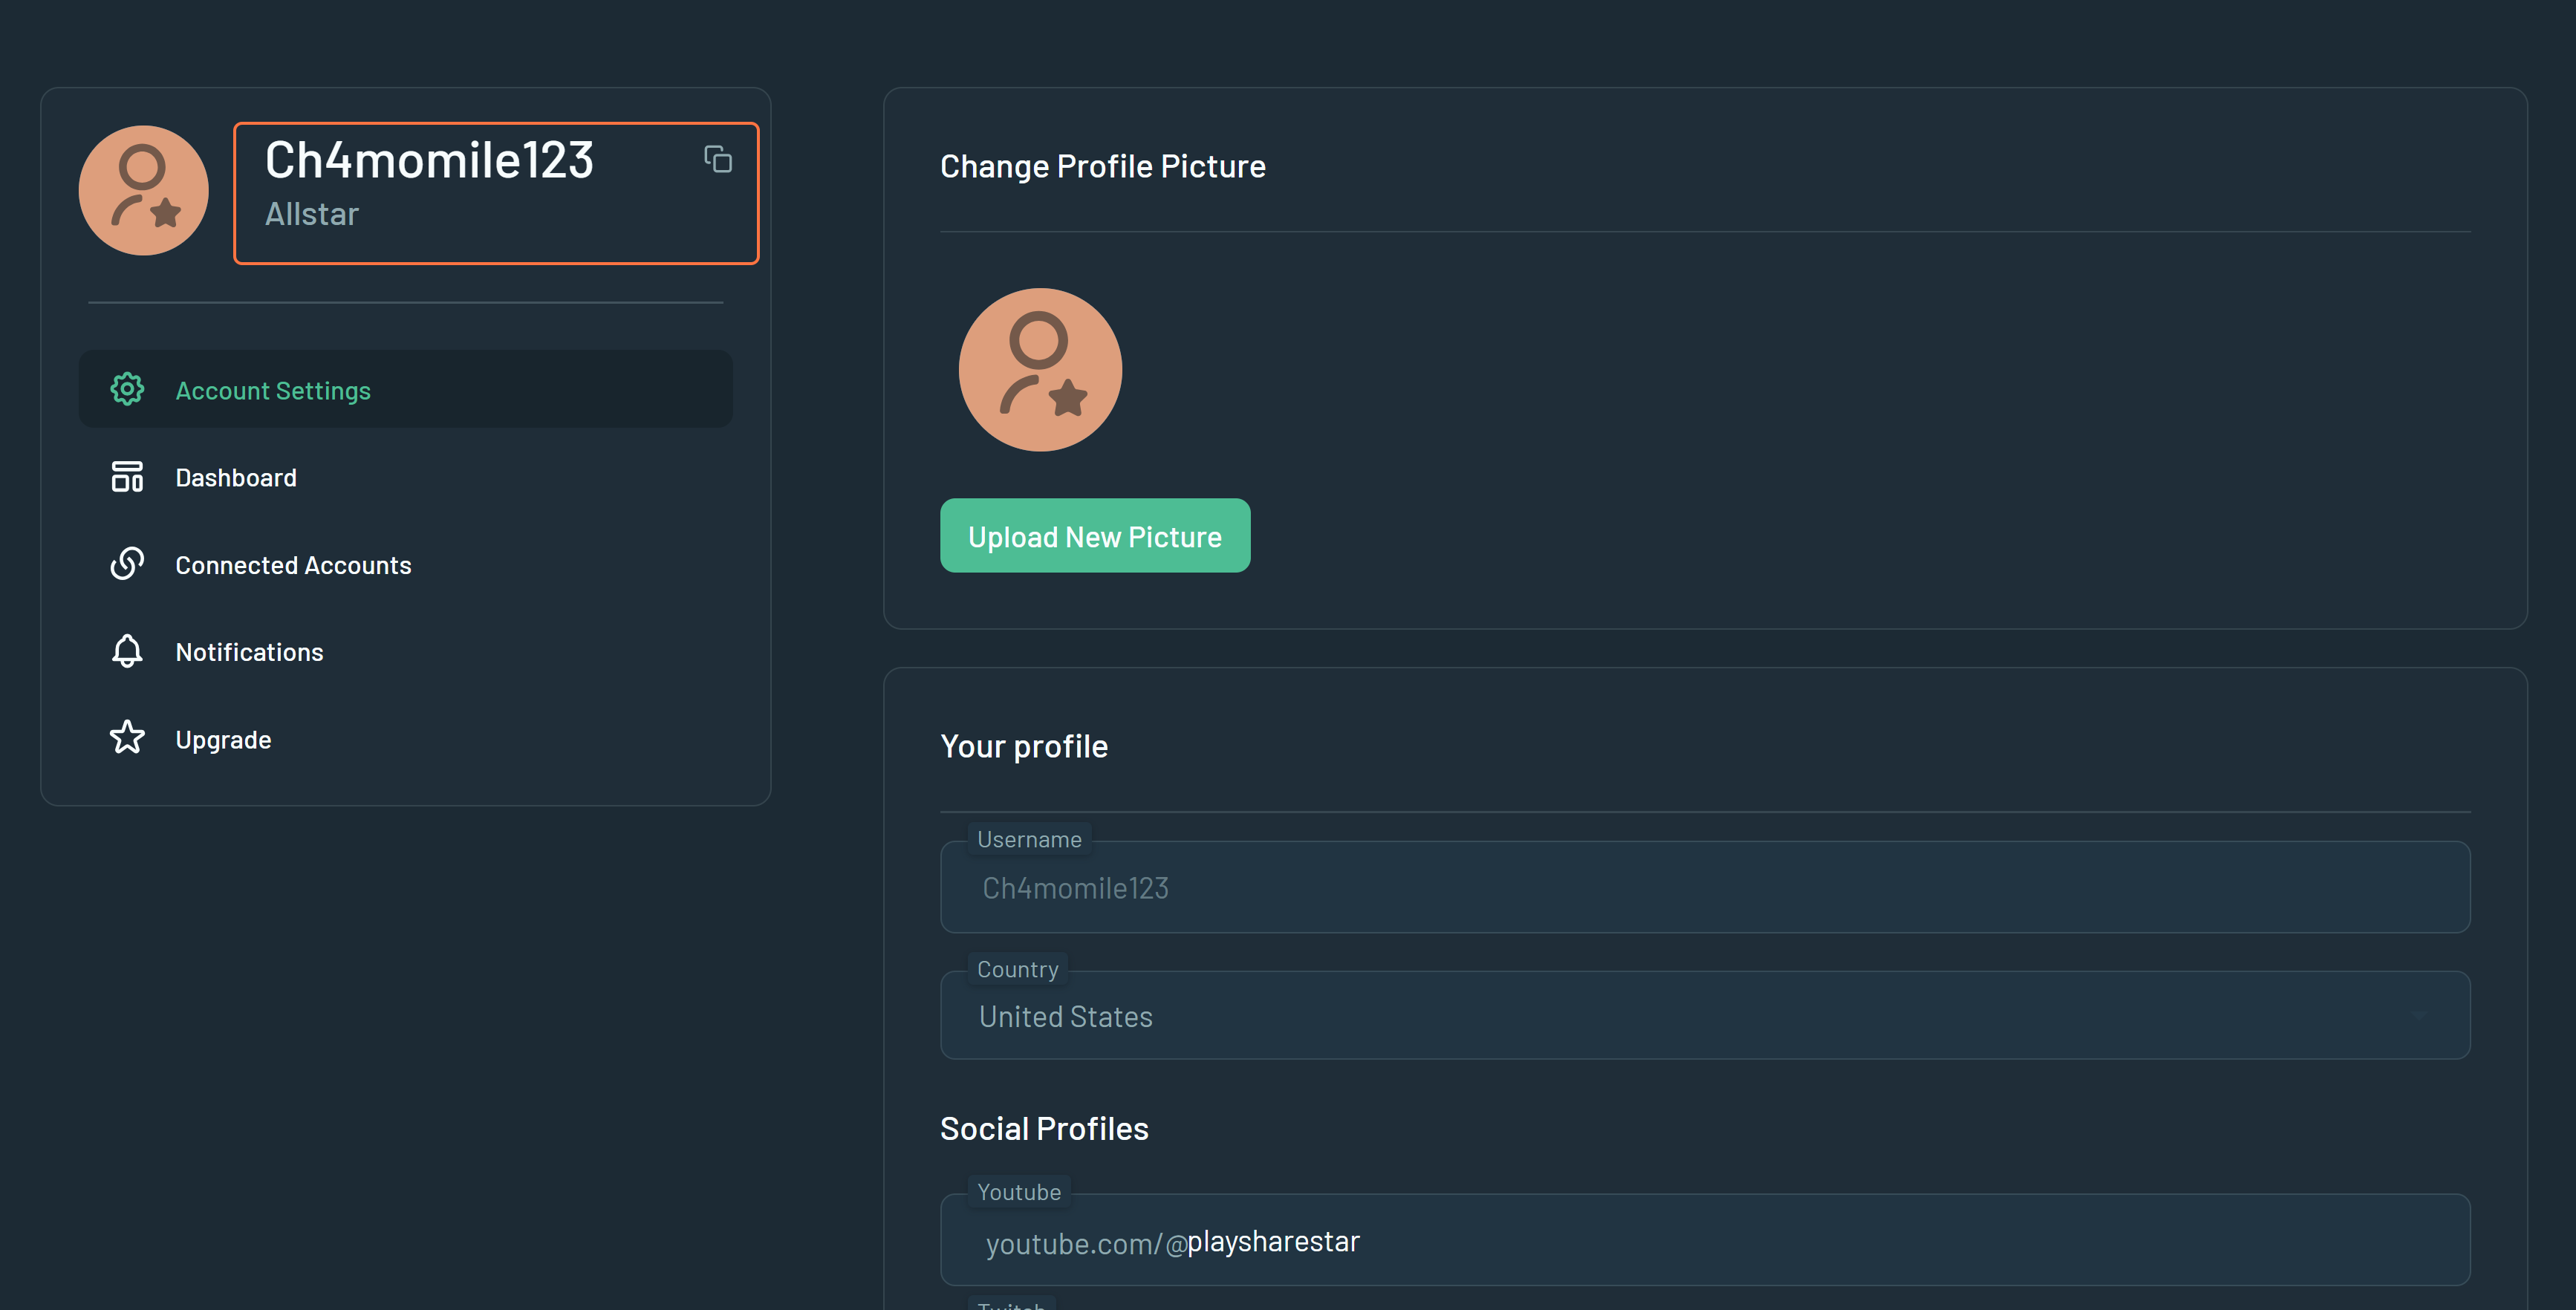This screenshot has height=1310, width=2576.
Task: Click the Allstar rank label
Action: pyautogui.click(x=311, y=214)
